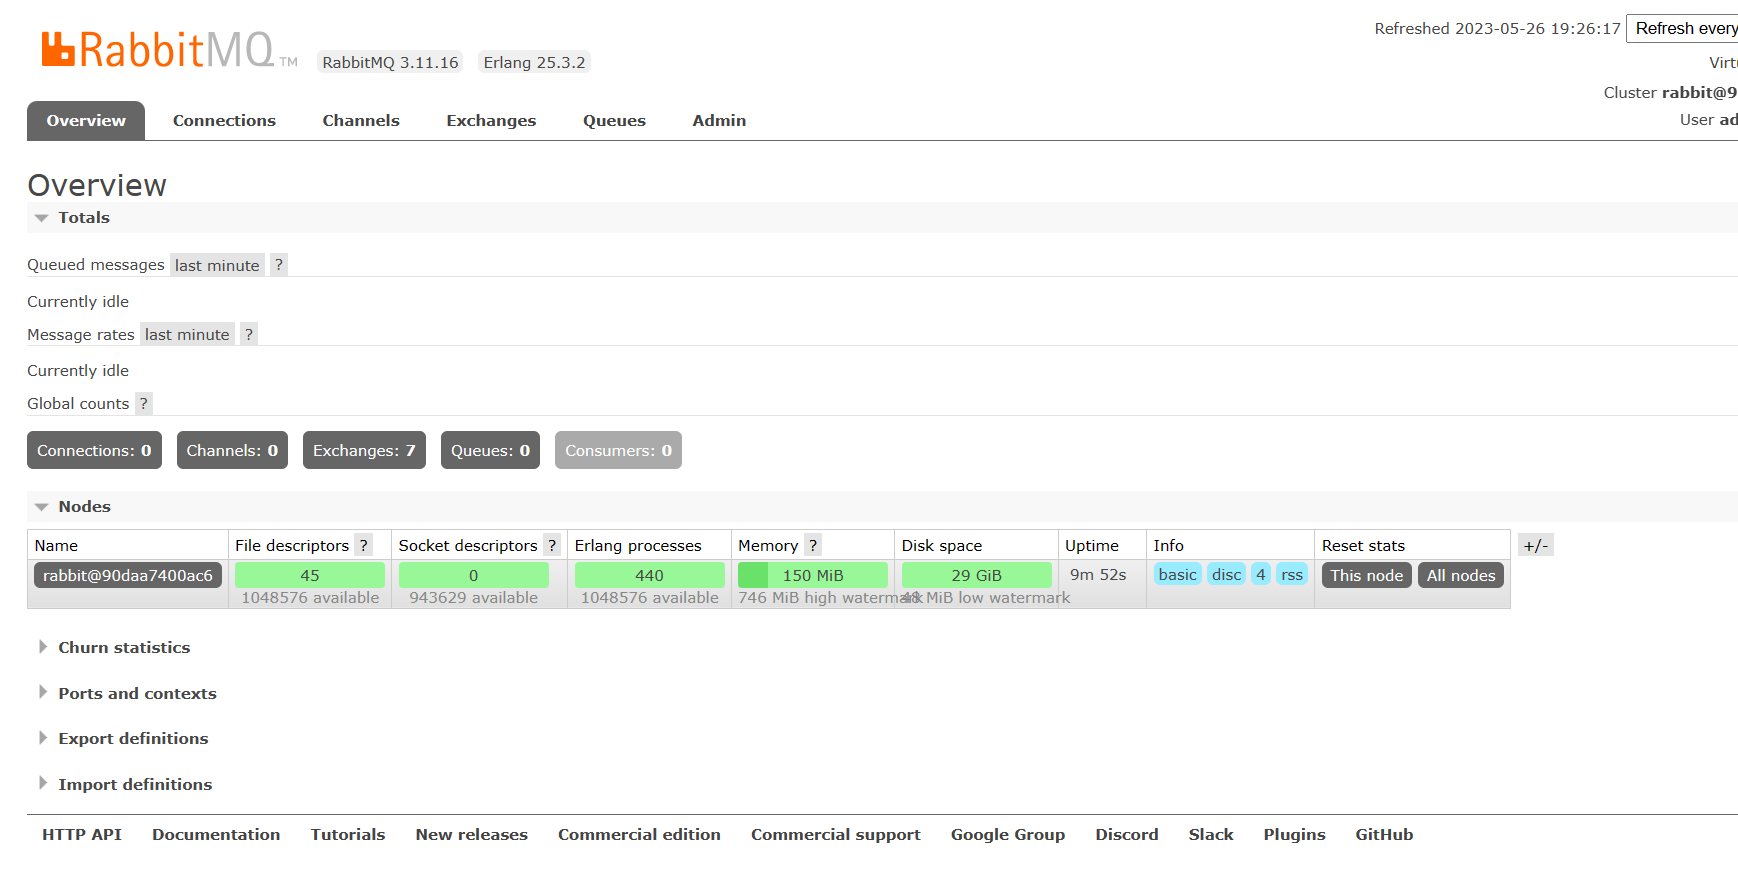Switch to the Admin tab
1738x881 pixels.
(x=719, y=120)
